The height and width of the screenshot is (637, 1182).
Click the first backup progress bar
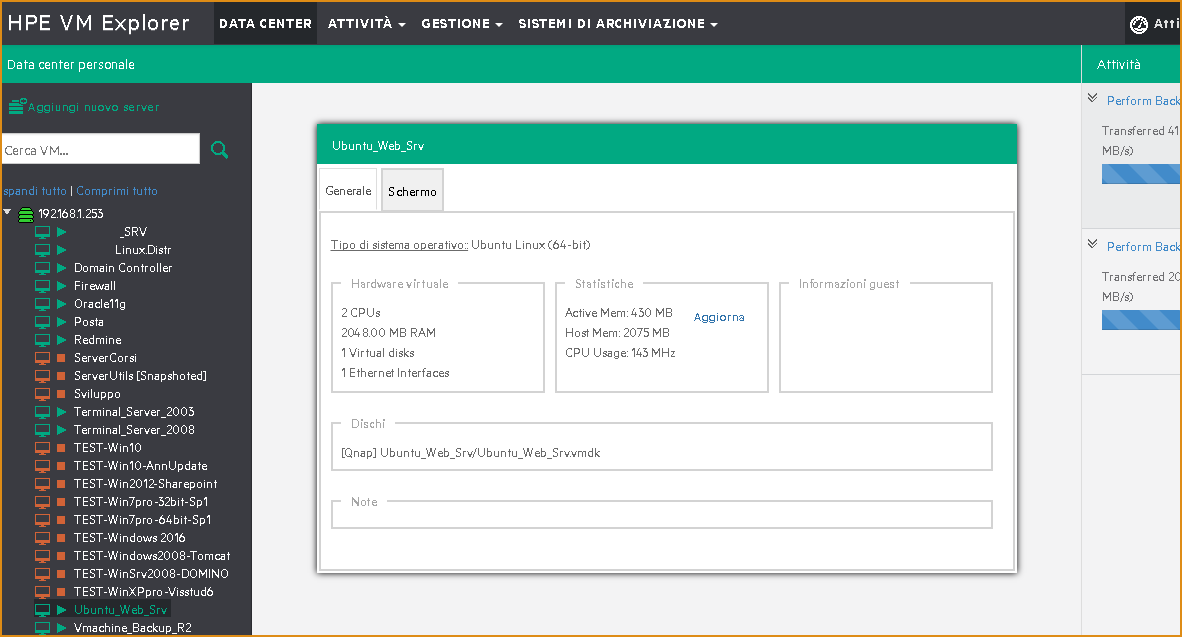(x=1141, y=174)
